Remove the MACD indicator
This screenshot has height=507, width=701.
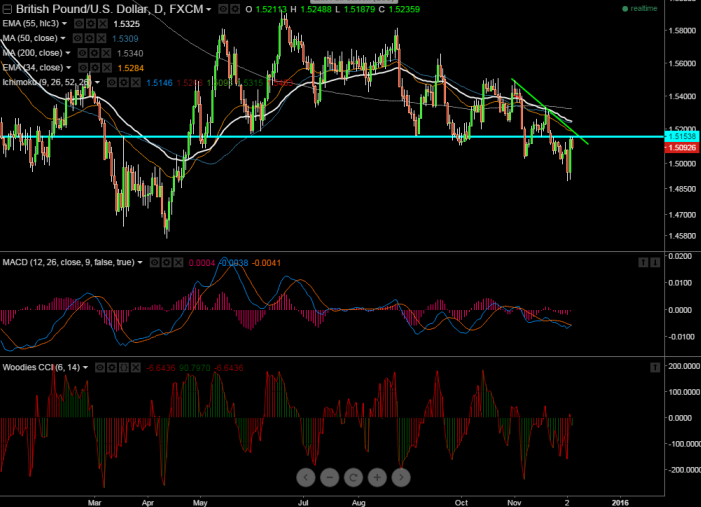[178, 262]
